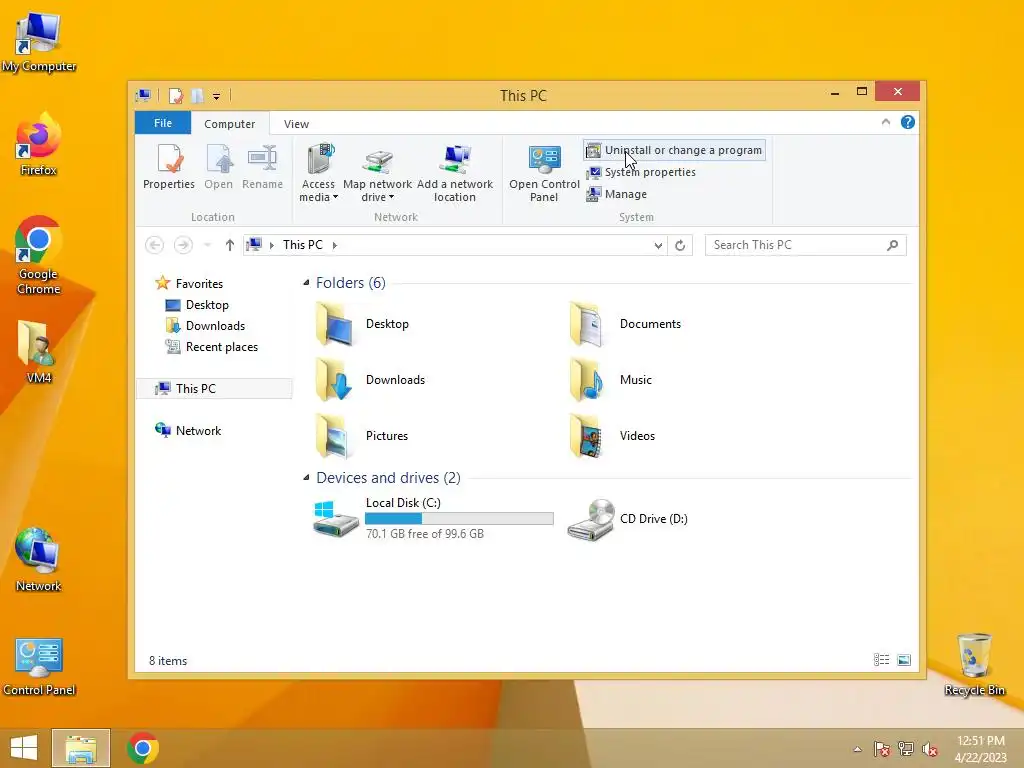Open Help with the question mark icon
This screenshot has width=1024, height=768.
point(908,122)
